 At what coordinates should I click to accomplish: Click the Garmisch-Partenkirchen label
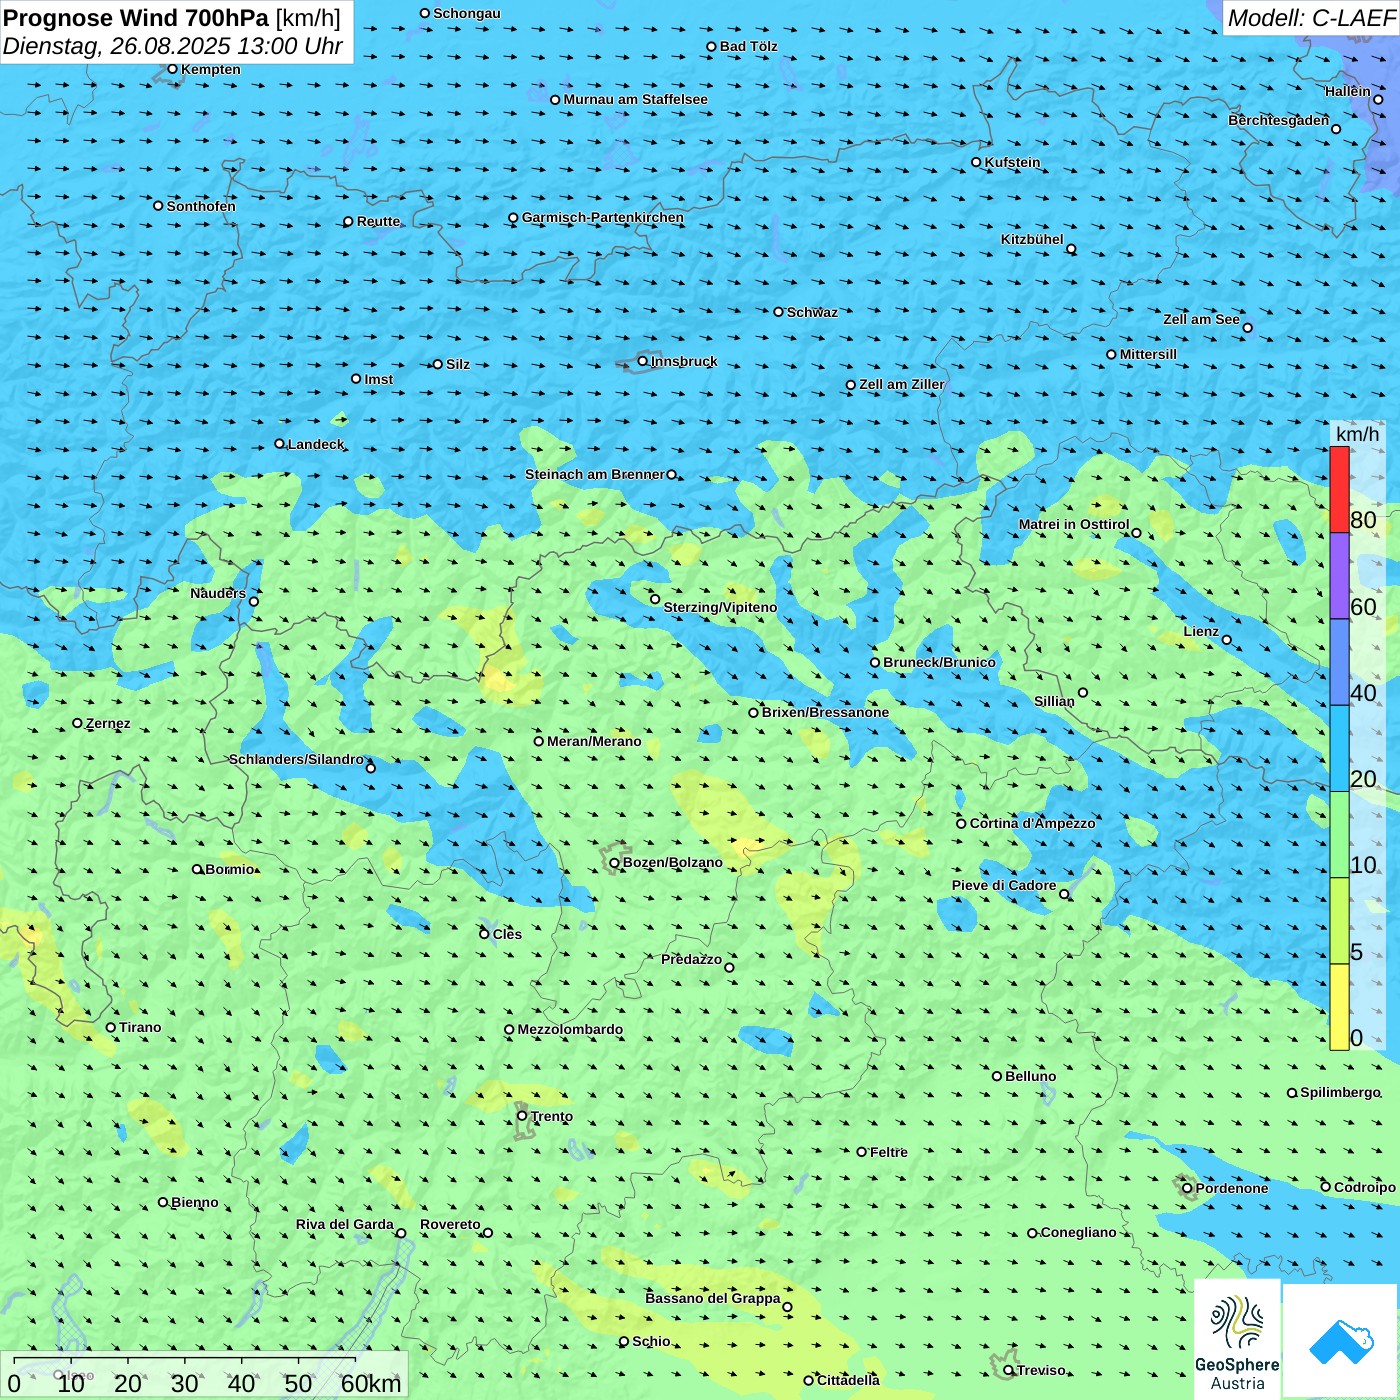pyautogui.click(x=603, y=217)
